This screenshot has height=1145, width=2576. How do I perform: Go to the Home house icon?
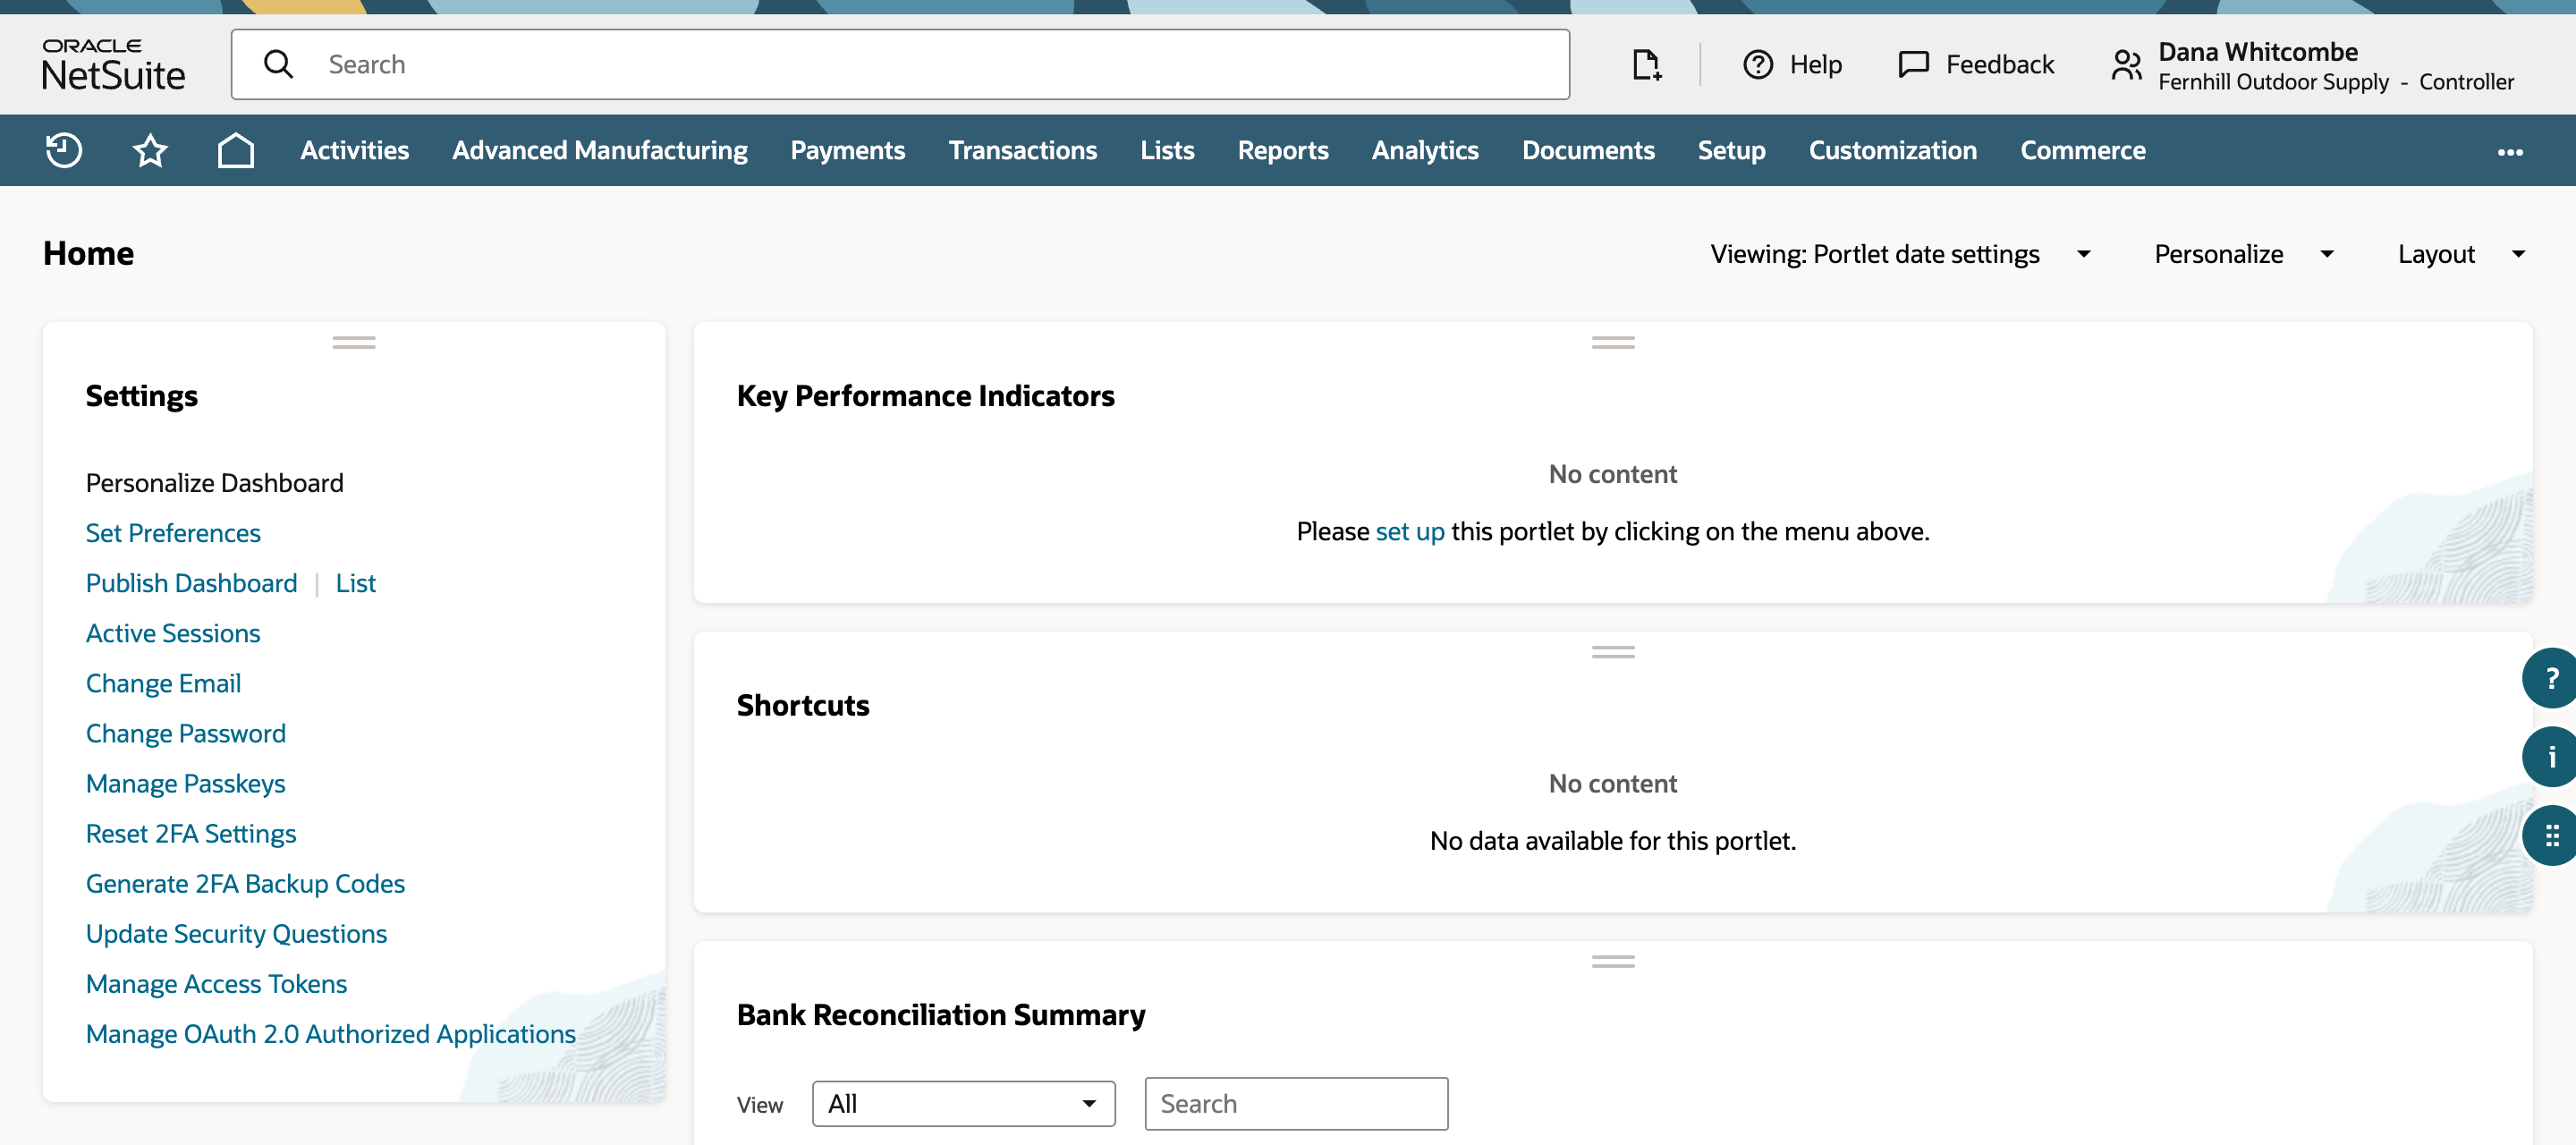pyautogui.click(x=236, y=151)
